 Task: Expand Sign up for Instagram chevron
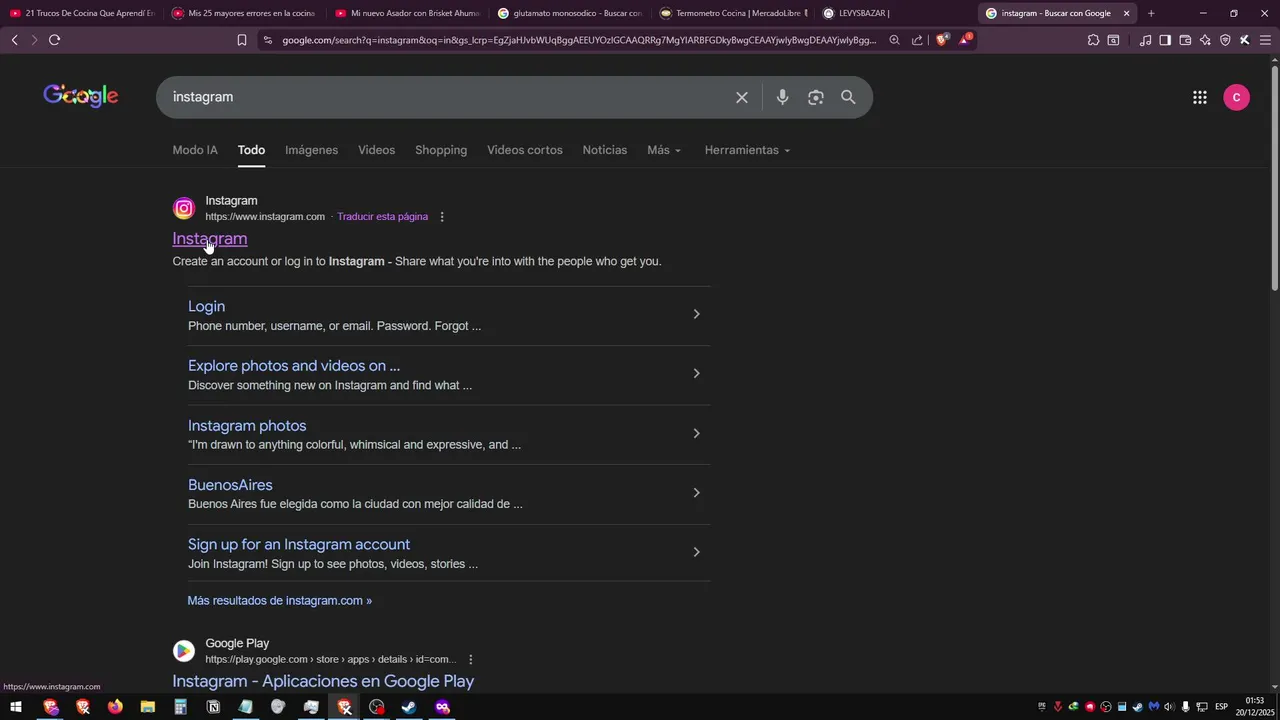[697, 552]
